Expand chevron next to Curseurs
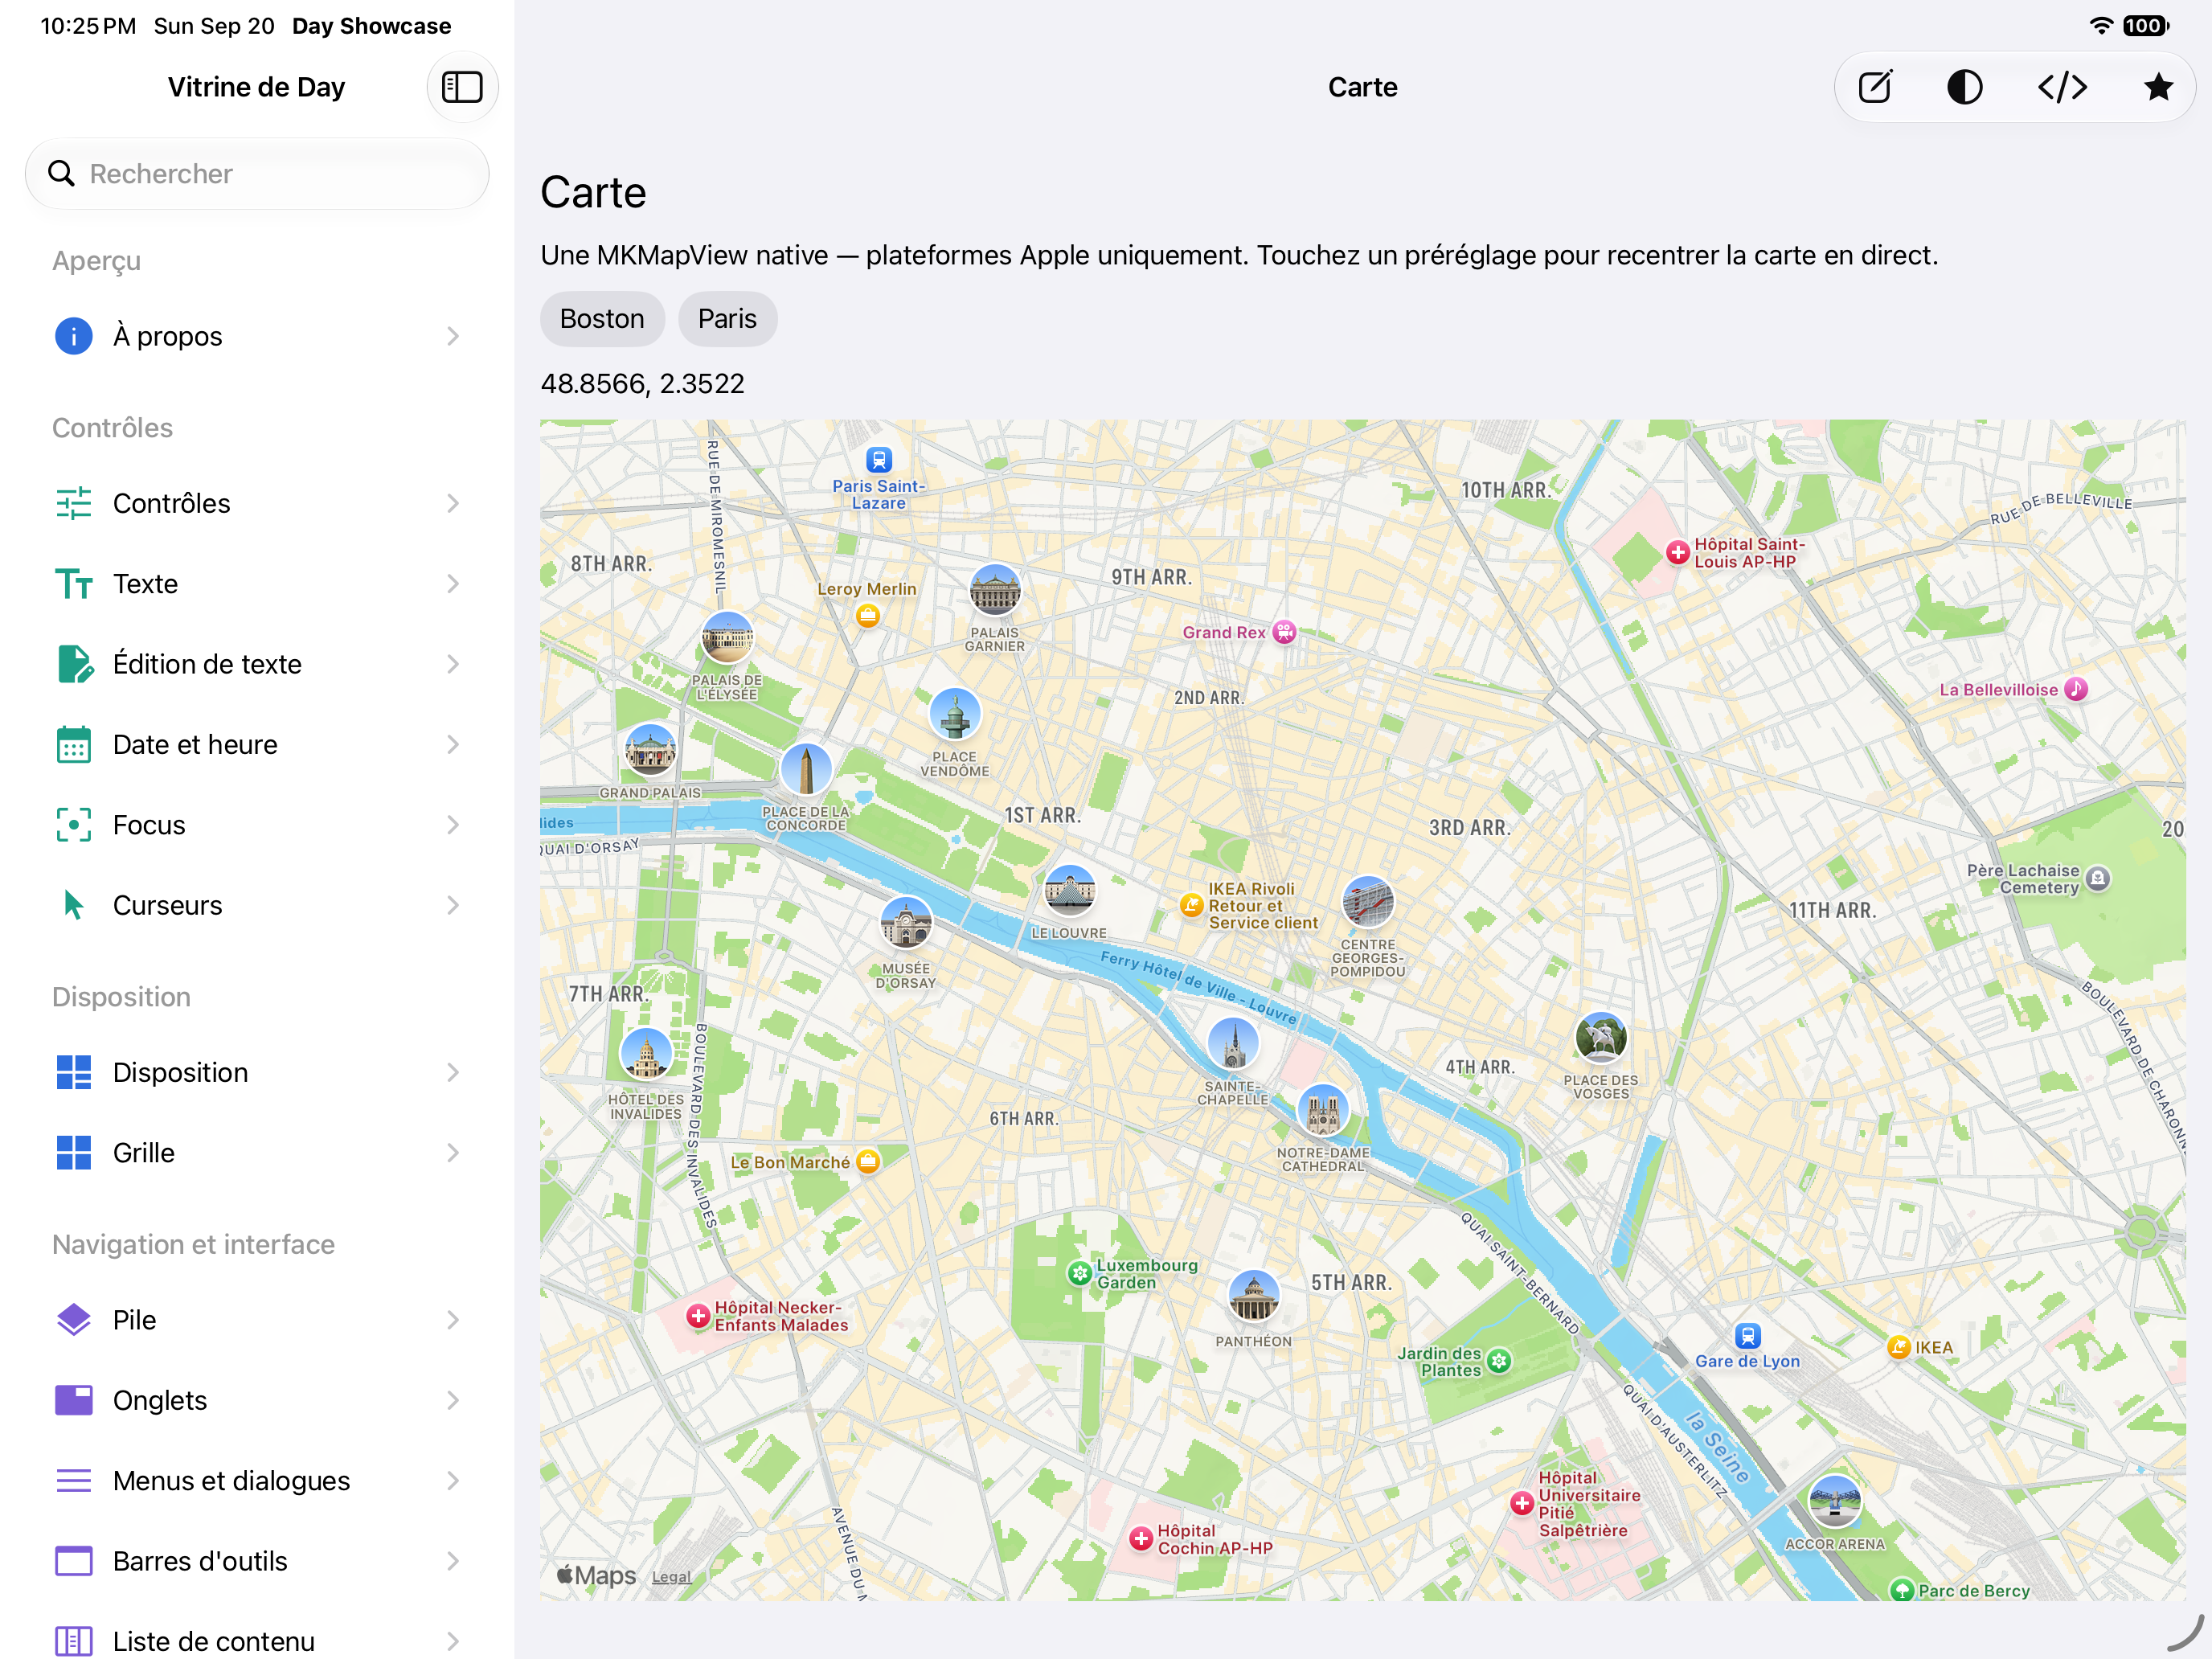This screenshot has width=2212, height=1659. [x=453, y=905]
